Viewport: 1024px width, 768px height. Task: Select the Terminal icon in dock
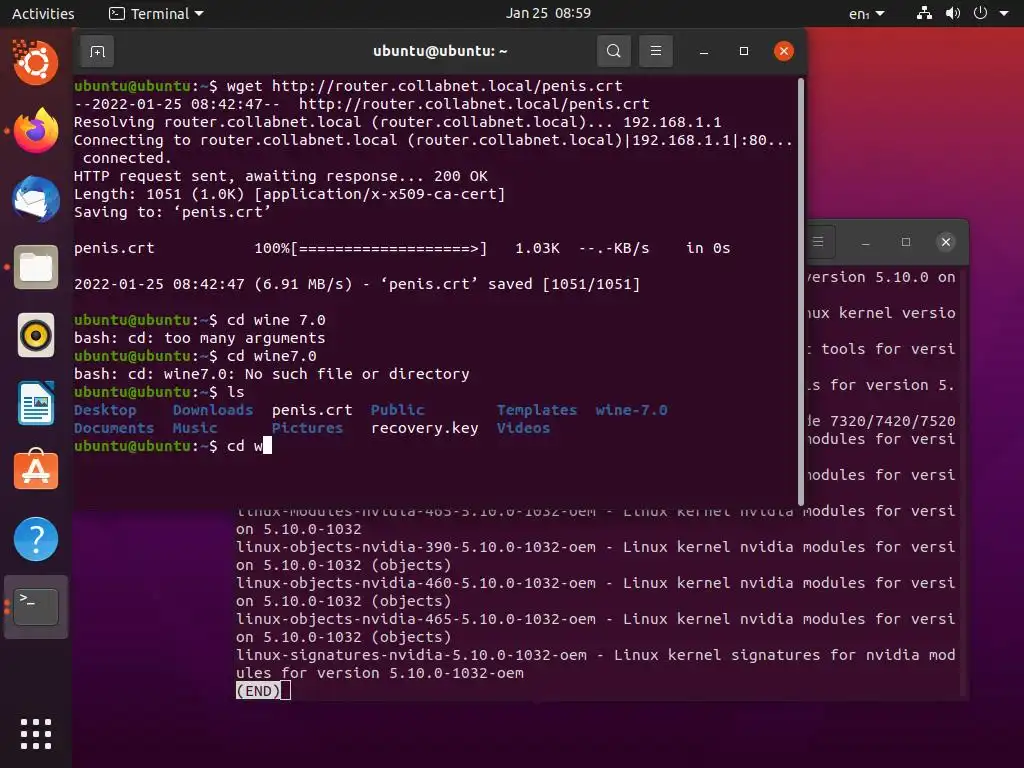point(36,607)
